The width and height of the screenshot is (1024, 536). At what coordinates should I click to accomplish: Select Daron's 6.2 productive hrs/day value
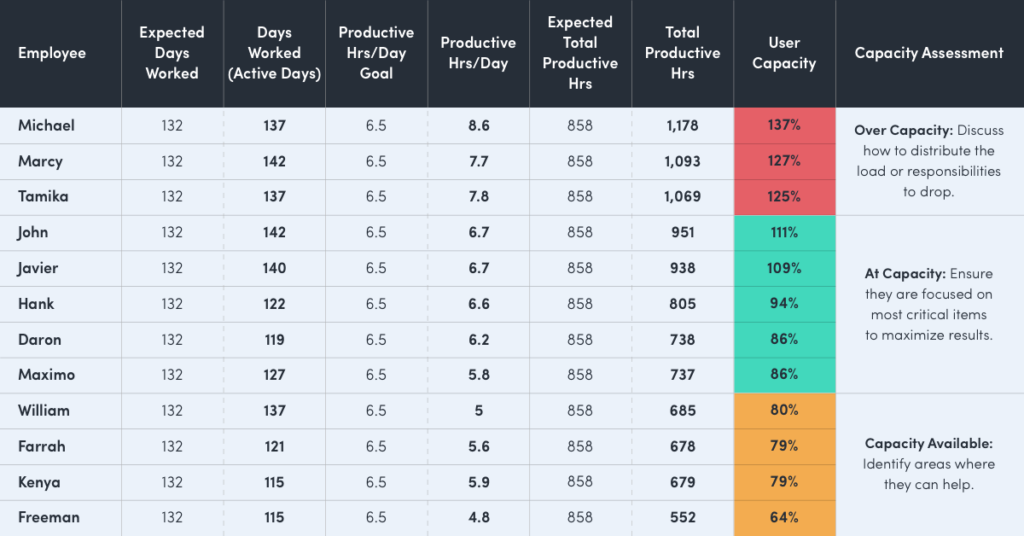coord(478,339)
